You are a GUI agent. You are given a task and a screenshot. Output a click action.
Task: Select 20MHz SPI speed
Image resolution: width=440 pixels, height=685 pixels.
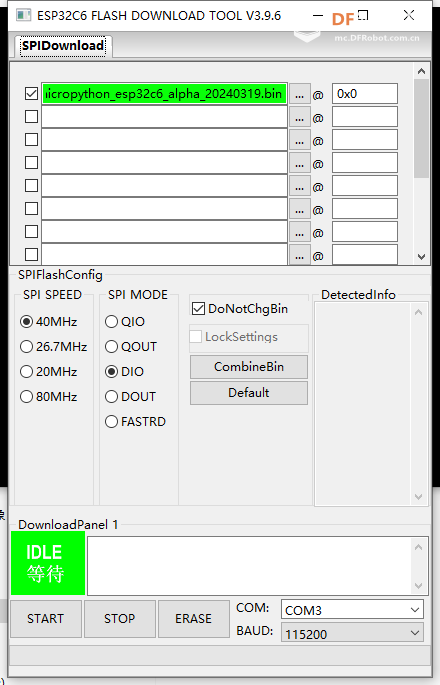coord(49,371)
